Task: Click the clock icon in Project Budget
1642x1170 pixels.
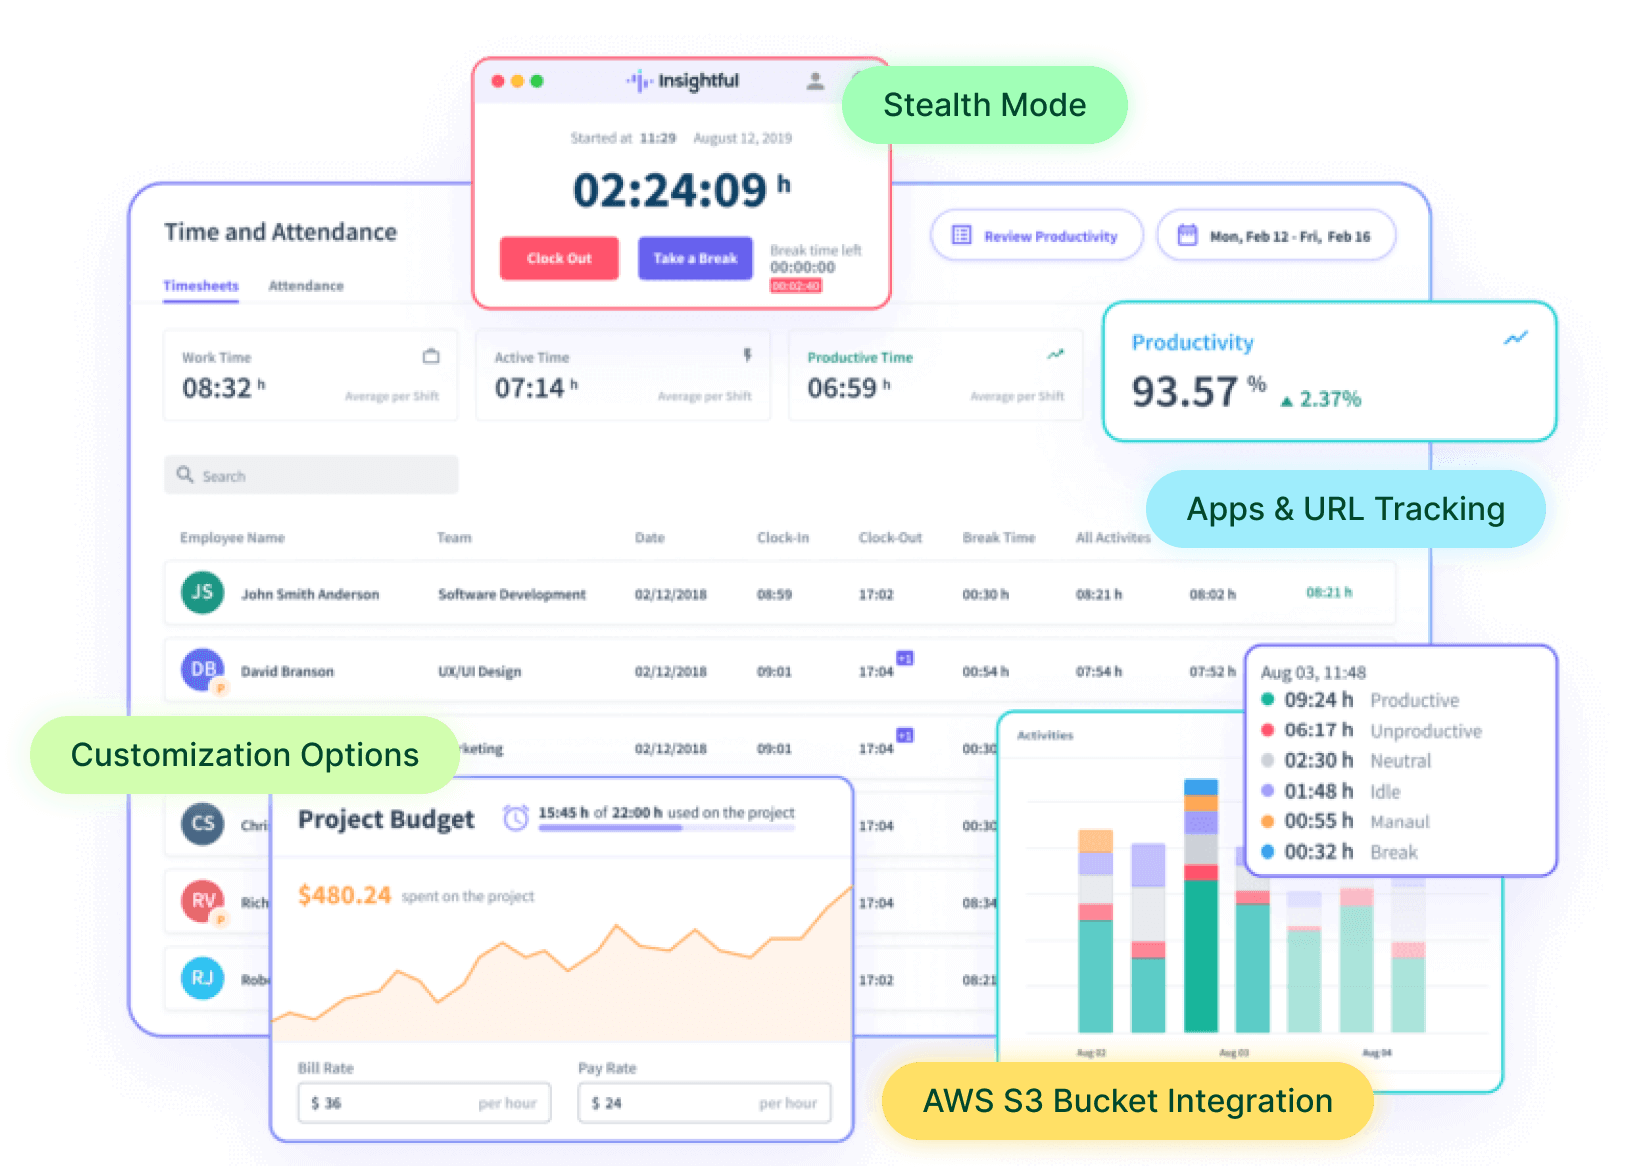Action: 515,818
